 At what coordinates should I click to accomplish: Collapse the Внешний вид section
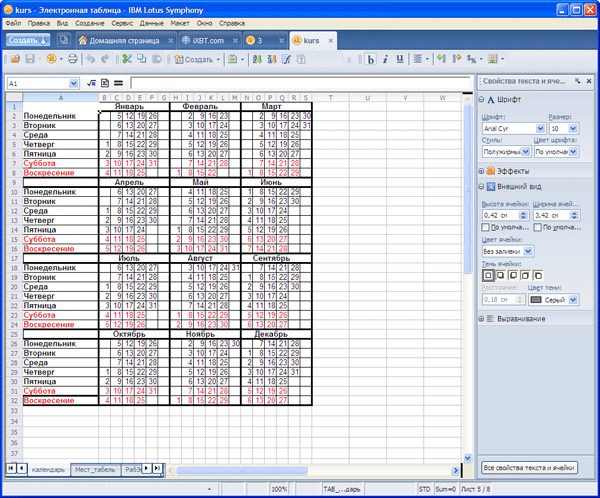tap(481, 187)
